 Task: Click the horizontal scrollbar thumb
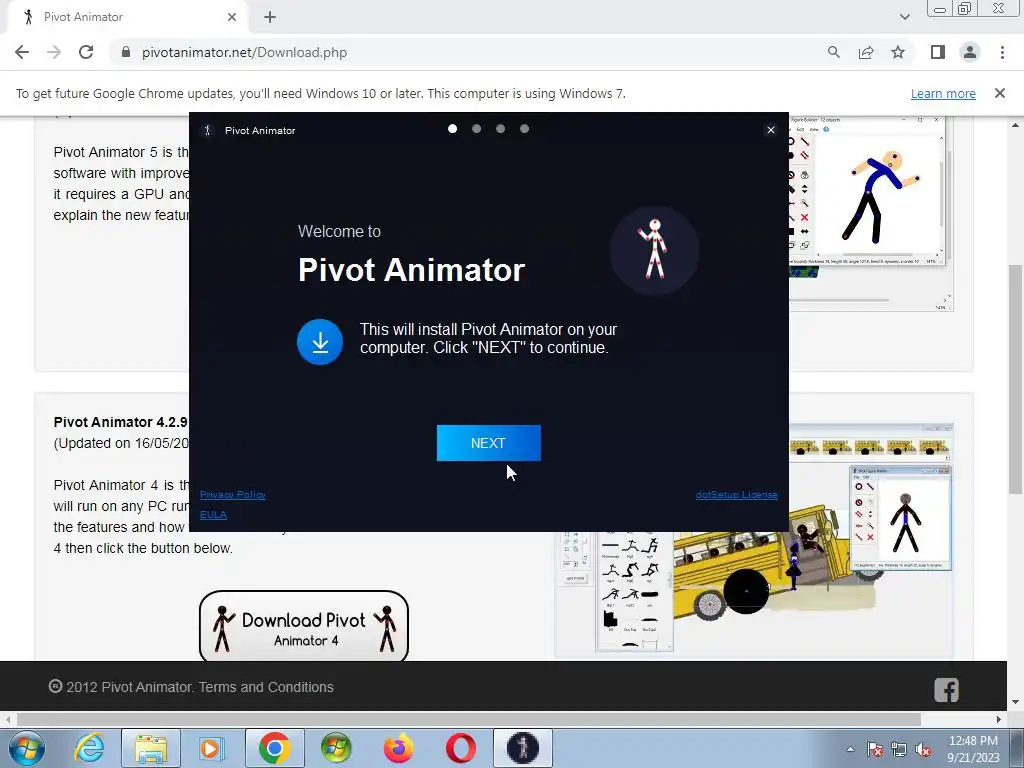pos(468,719)
